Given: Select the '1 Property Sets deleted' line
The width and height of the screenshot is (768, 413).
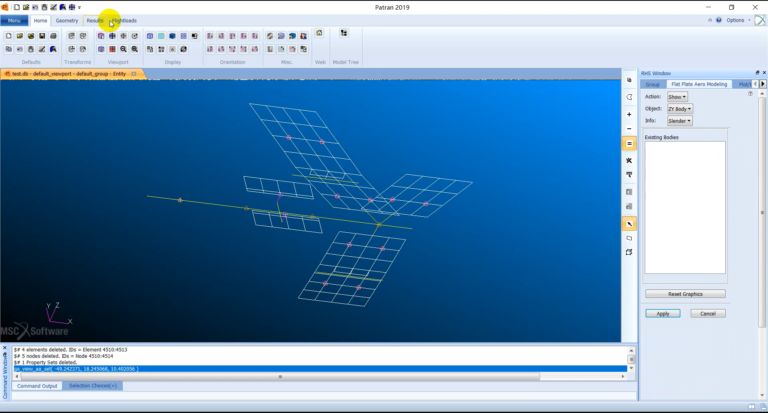Looking at the screenshot, I should point(45,363).
